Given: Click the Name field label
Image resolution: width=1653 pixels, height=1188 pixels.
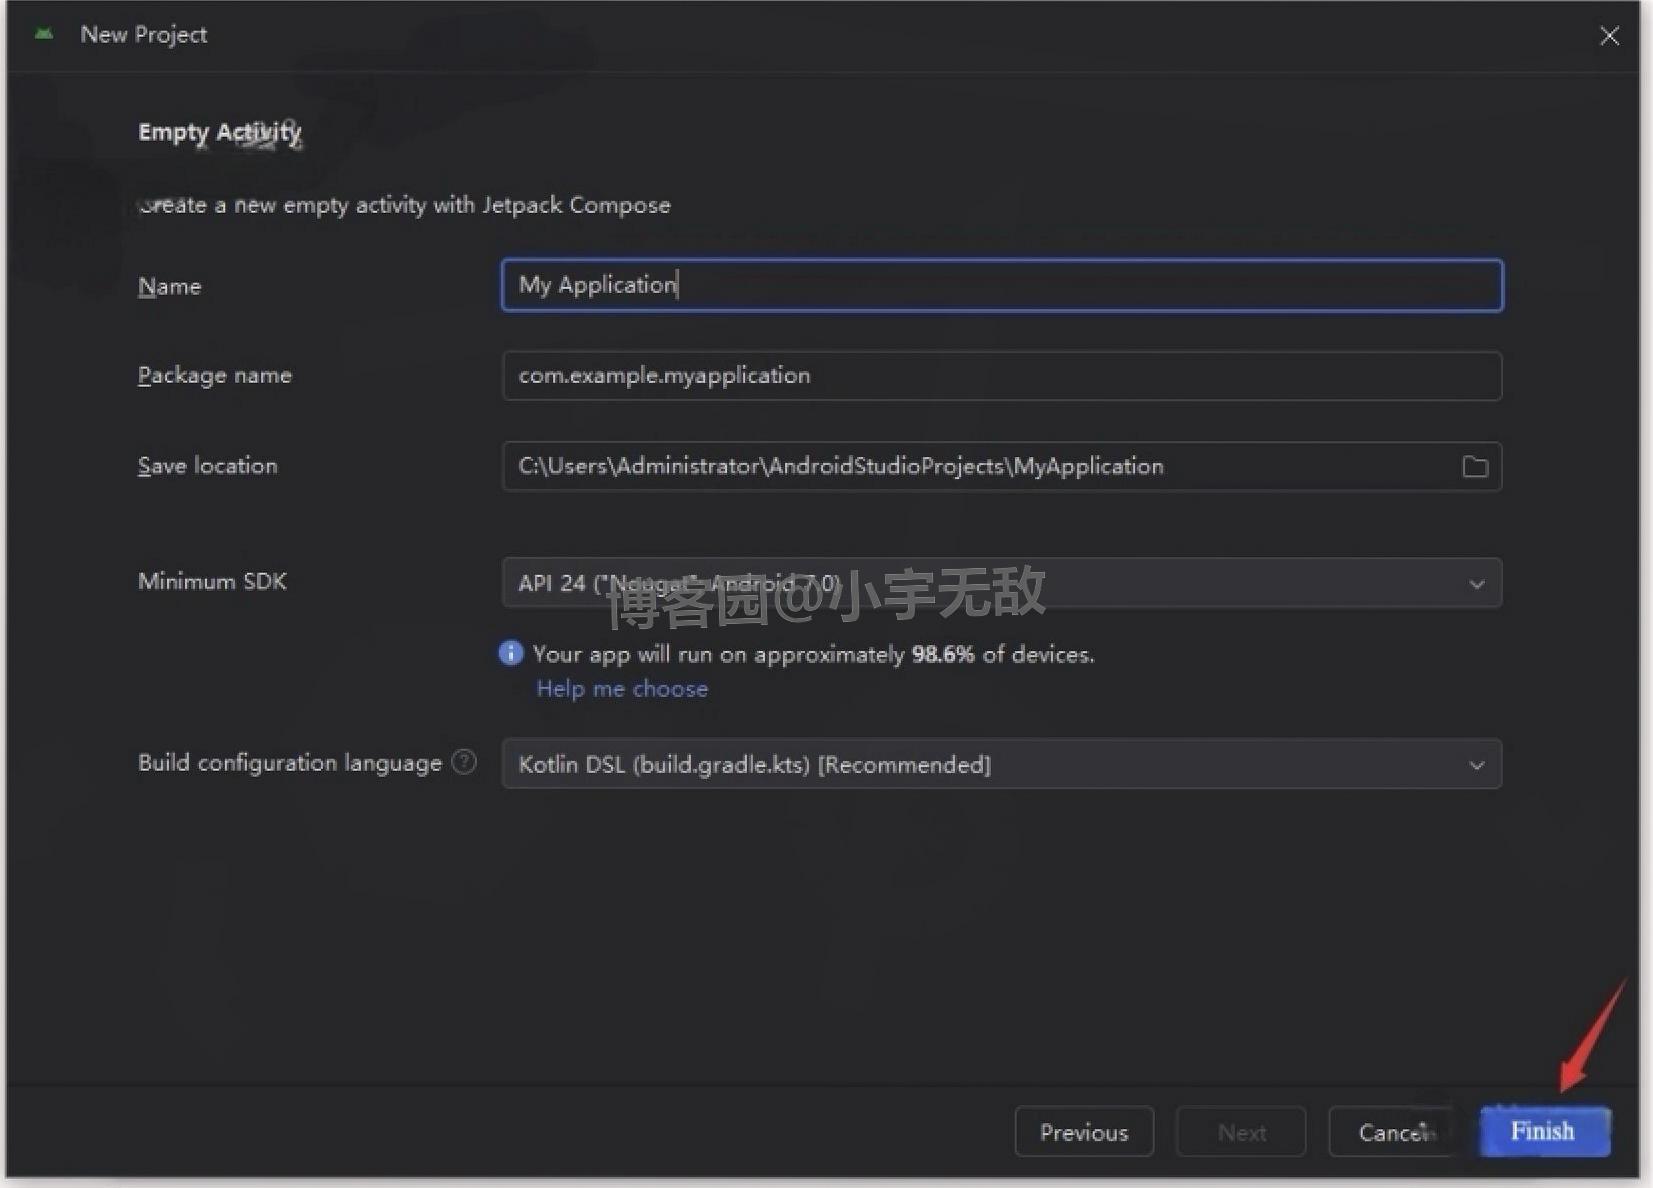Looking at the screenshot, I should 169,286.
